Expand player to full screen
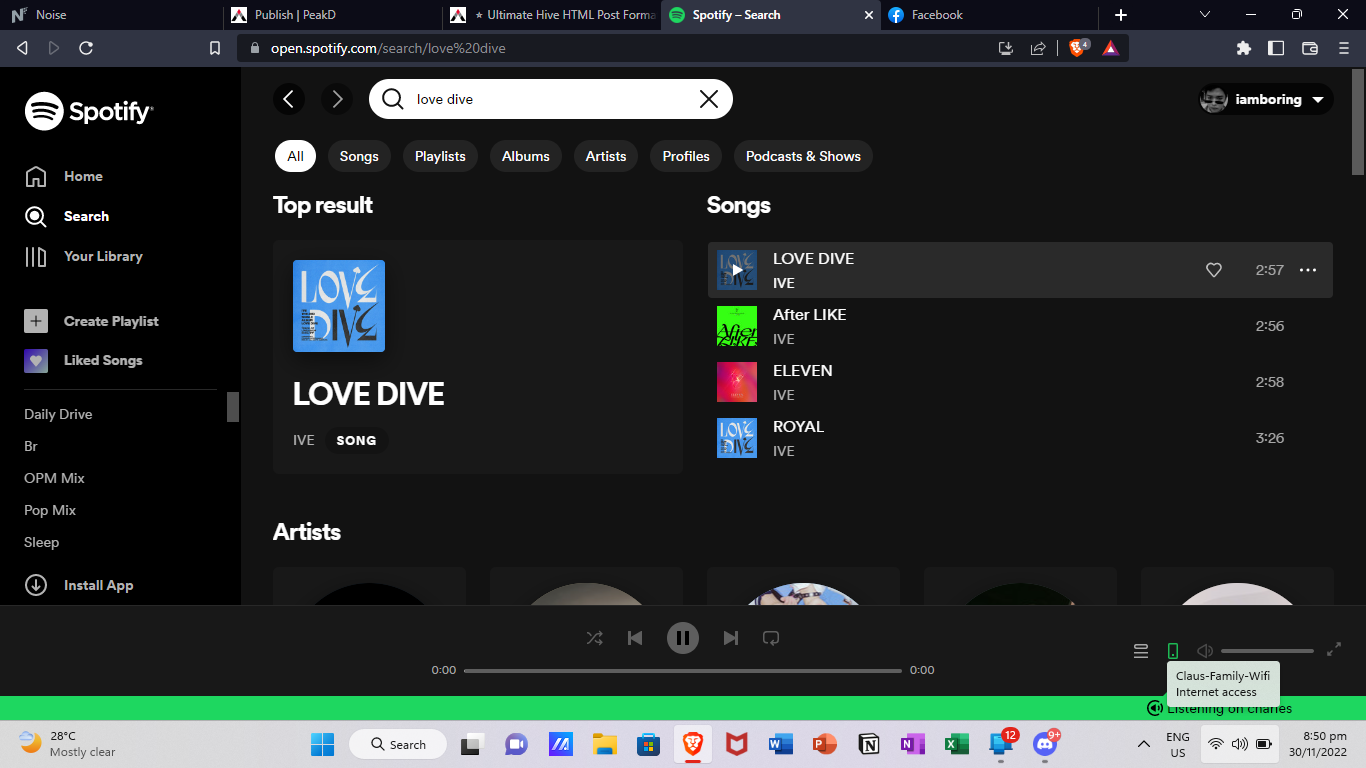 (1334, 649)
